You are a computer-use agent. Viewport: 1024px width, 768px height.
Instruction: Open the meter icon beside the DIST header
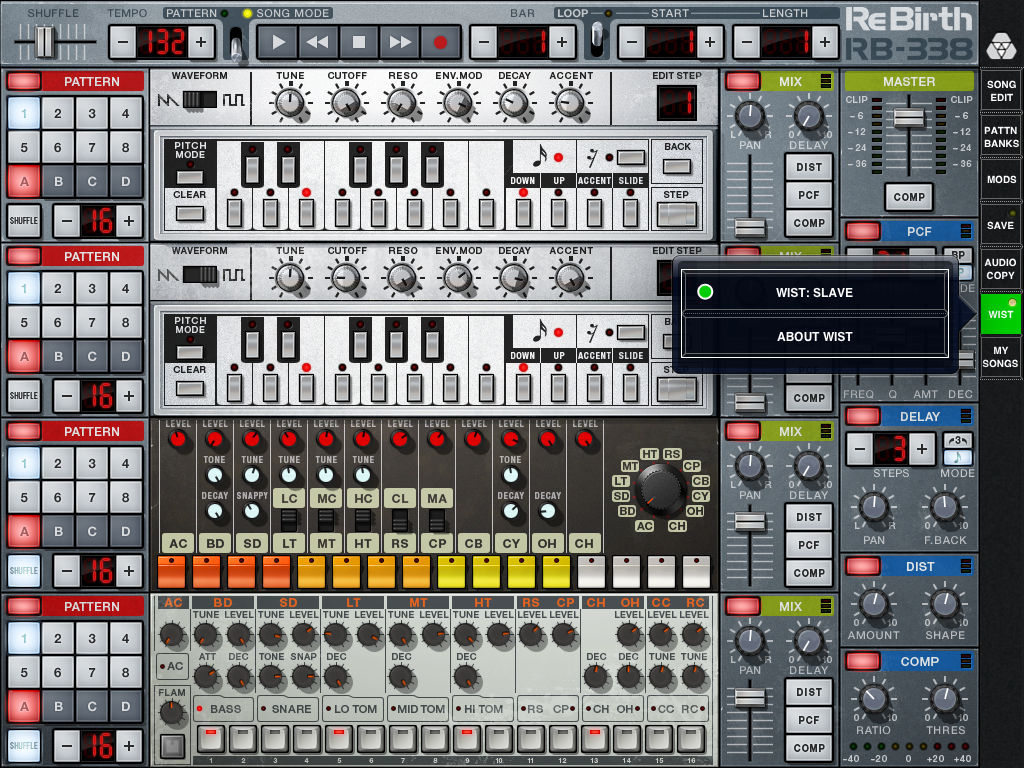pyautogui.click(x=966, y=566)
